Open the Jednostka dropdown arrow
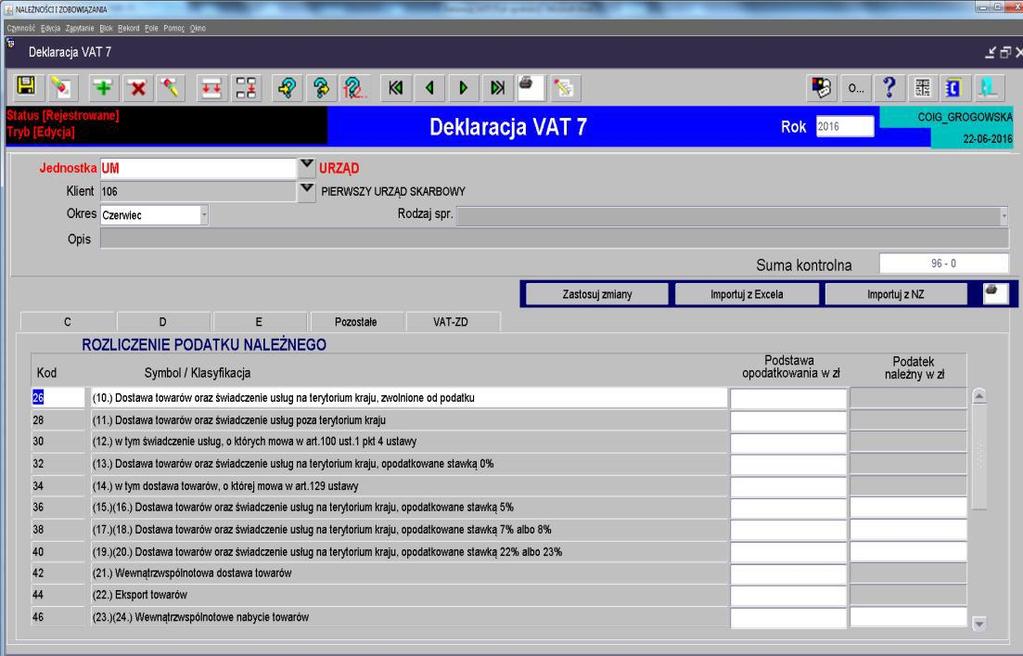 [x=307, y=167]
